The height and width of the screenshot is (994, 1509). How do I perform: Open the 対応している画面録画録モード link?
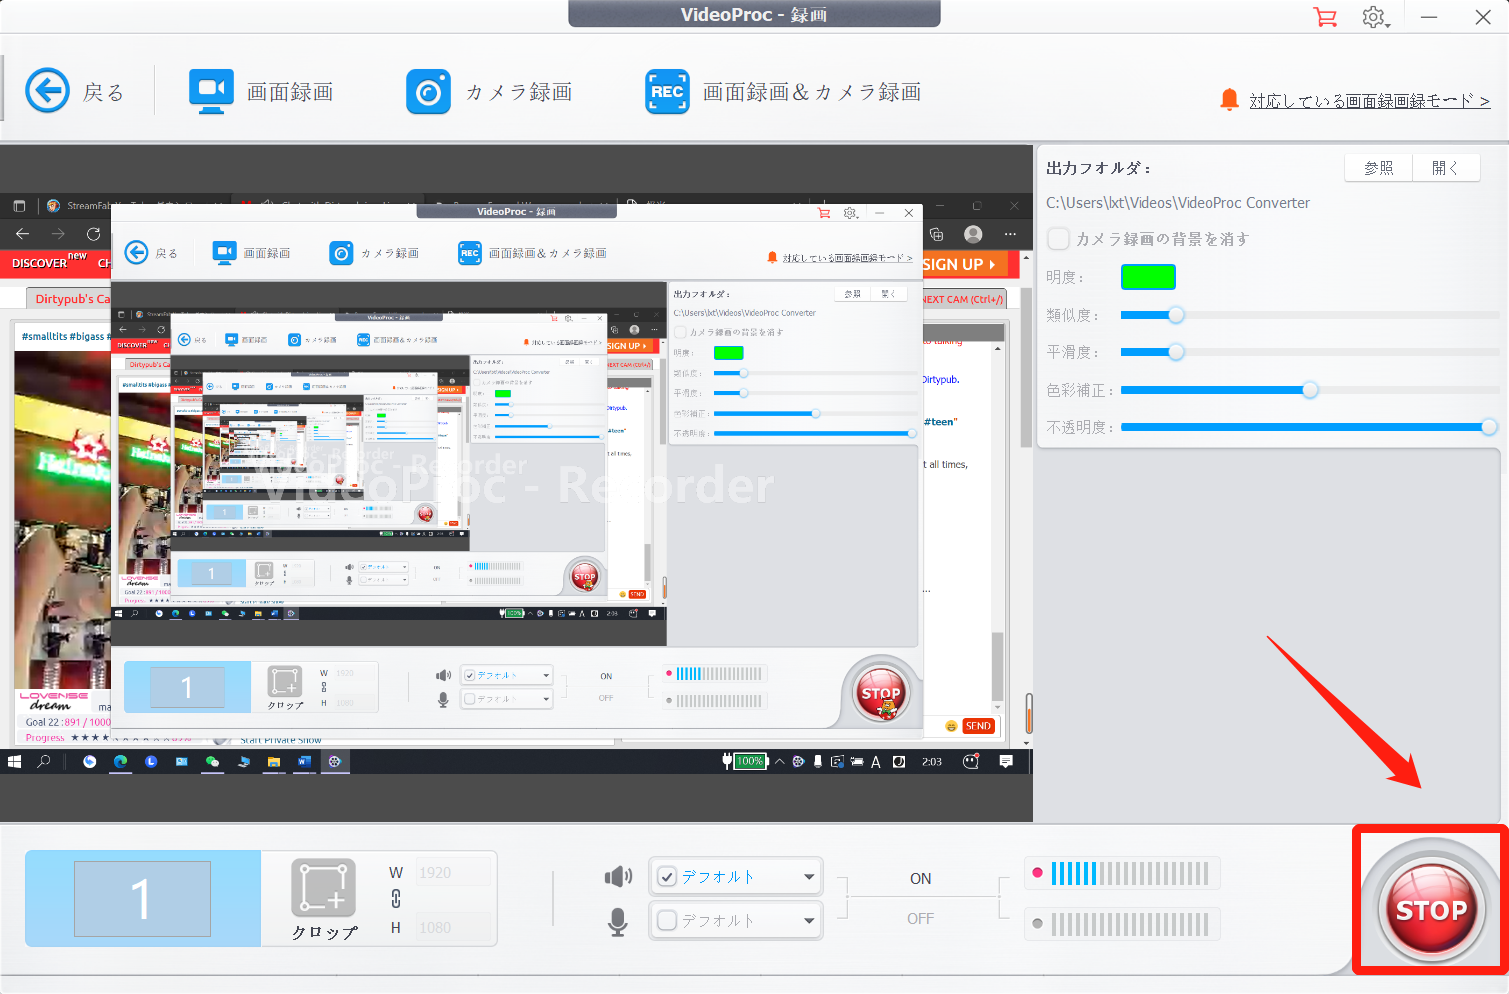(1369, 101)
